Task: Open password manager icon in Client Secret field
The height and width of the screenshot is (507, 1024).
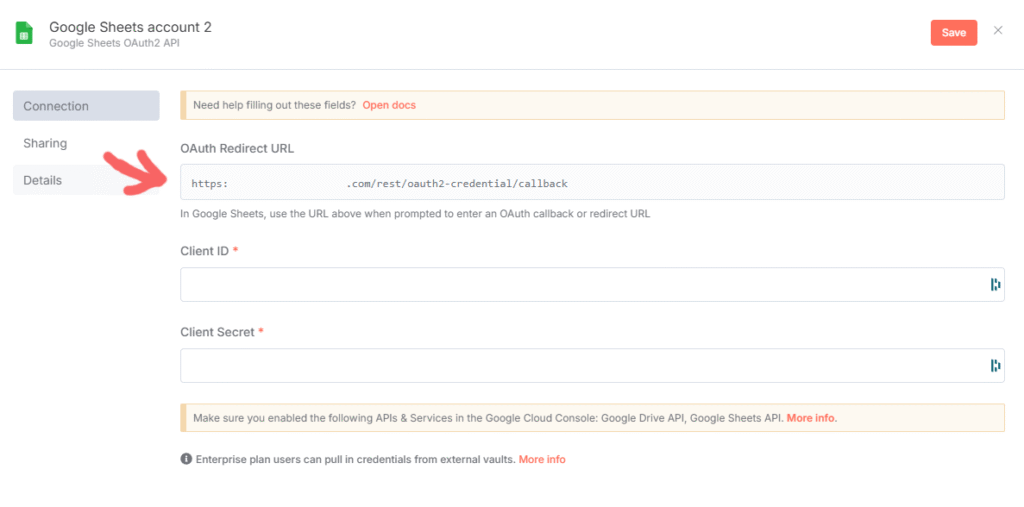Action: pyautogui.click(x=995, y=365)
